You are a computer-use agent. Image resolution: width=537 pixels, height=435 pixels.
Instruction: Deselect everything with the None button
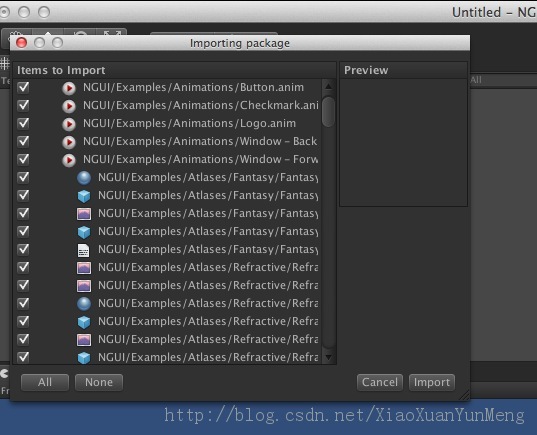tap(99, 382)
